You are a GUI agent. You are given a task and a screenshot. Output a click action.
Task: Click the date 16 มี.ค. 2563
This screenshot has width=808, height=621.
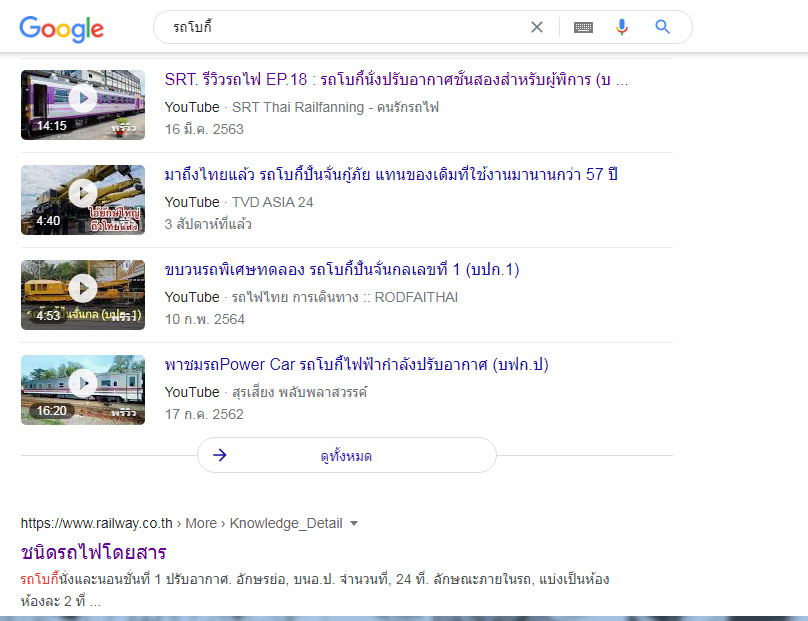coord(204,129)
